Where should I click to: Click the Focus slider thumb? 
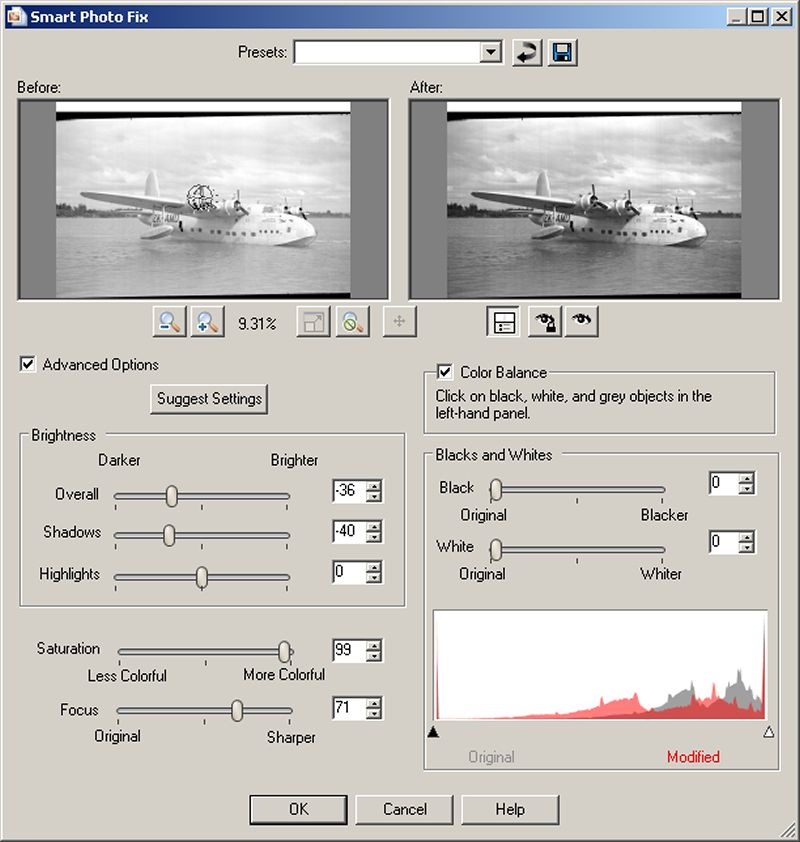237,710
